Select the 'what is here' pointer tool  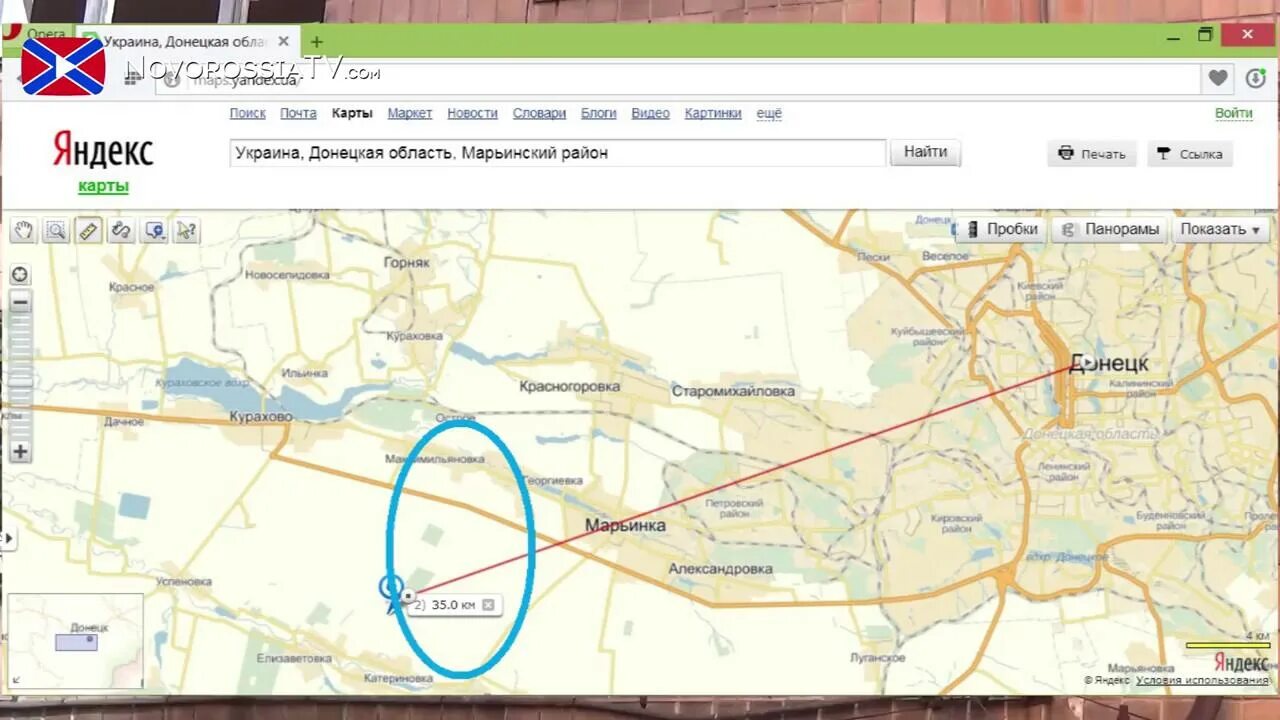pos(187,231)
